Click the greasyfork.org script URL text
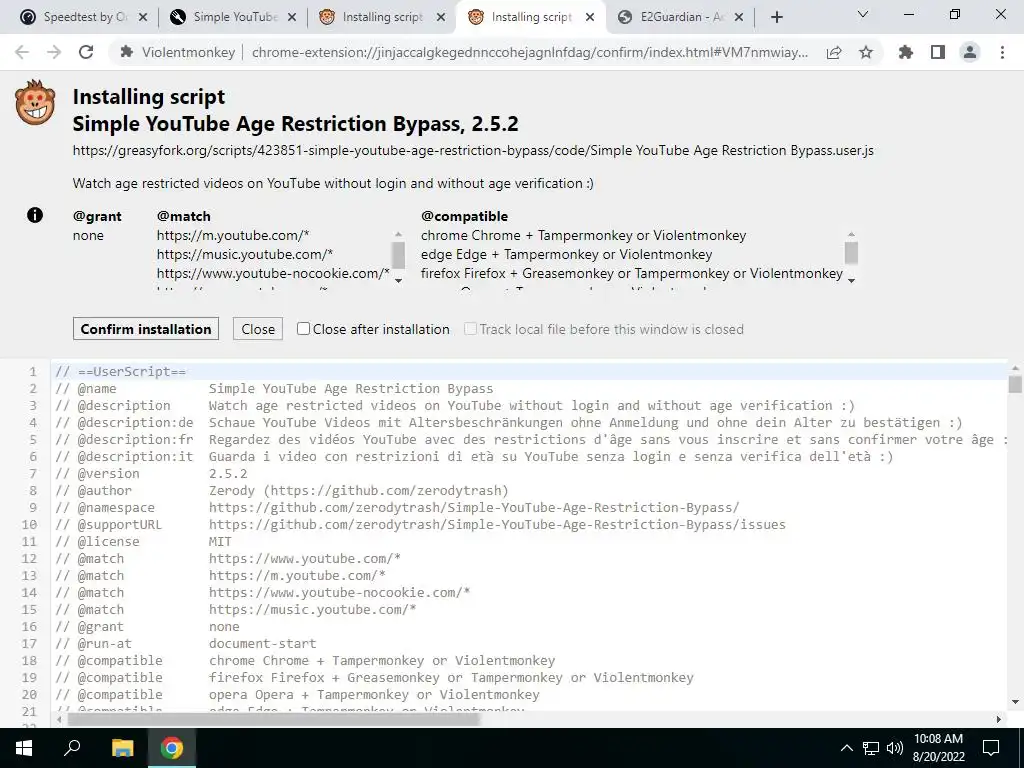This screenshot has width=1024, height=768. pos(473,150)
